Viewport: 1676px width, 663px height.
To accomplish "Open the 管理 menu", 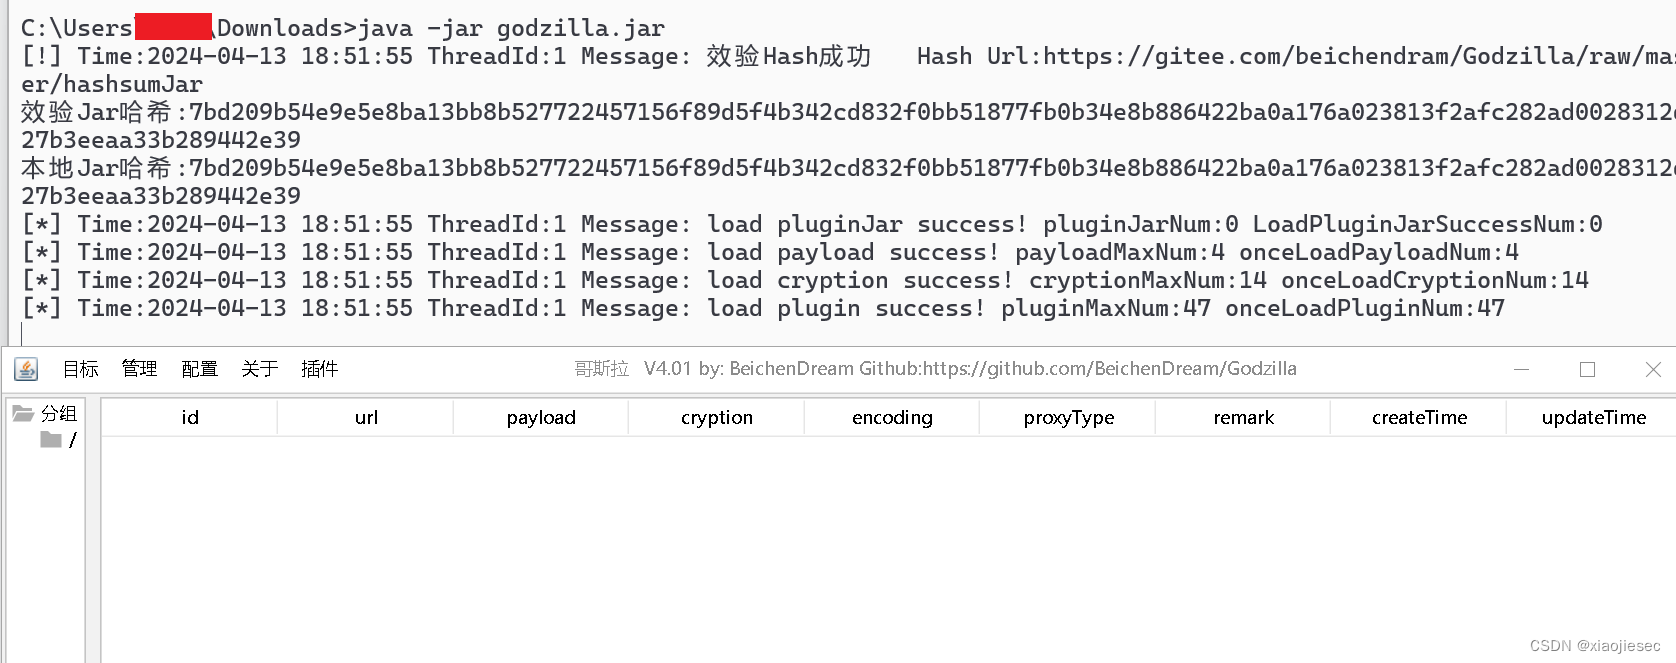I will coord(139,369).
